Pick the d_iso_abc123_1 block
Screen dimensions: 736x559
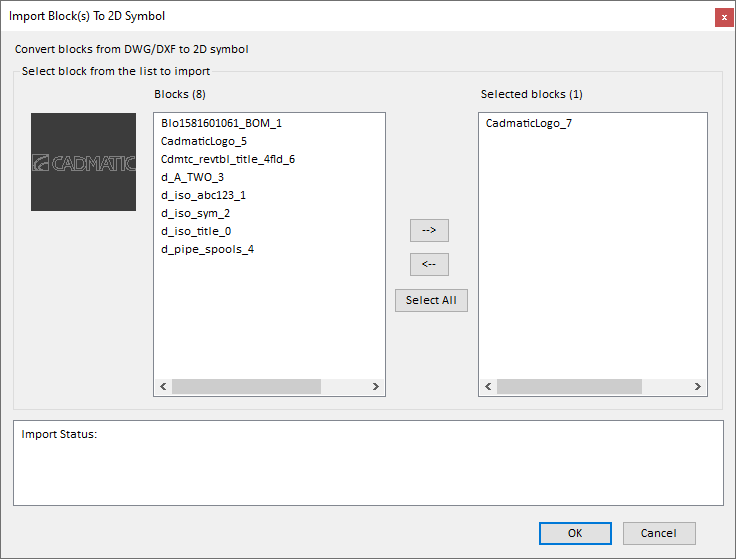203,195
